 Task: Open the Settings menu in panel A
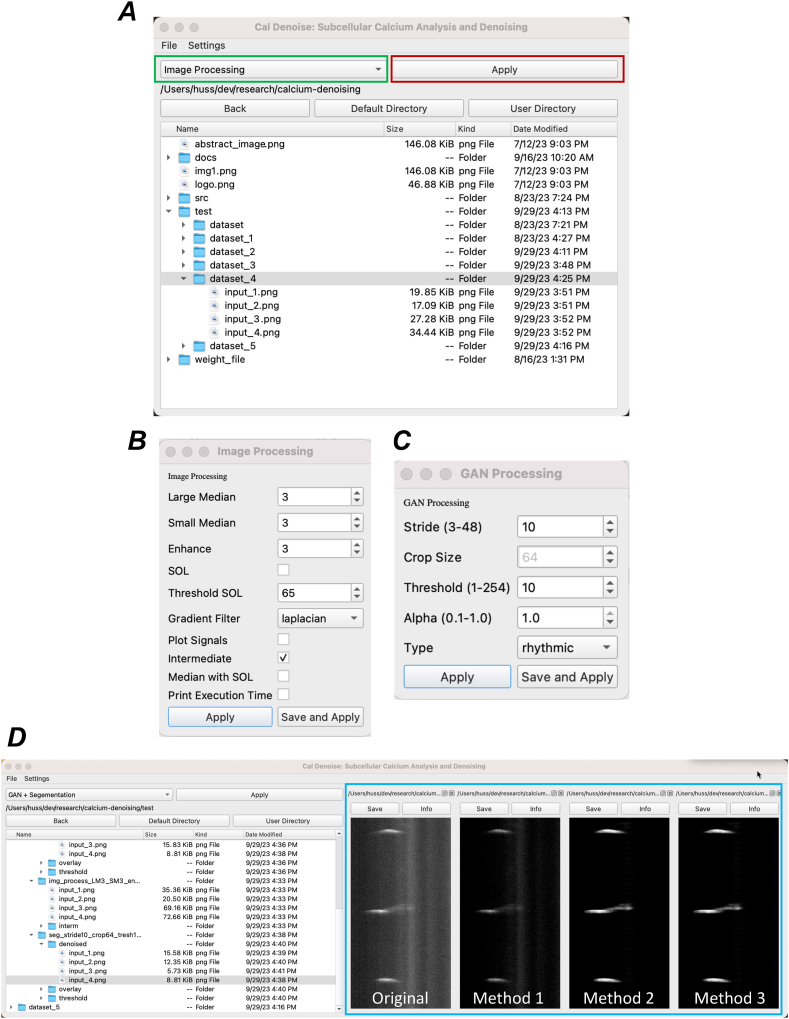click(206, 45)
